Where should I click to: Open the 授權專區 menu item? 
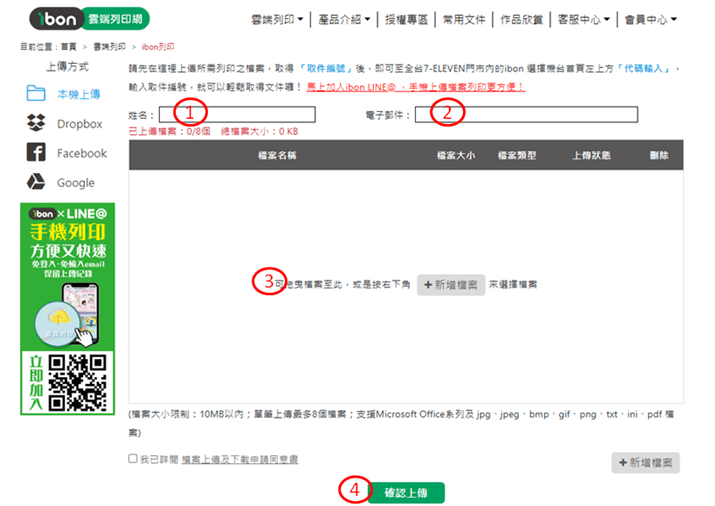click(406, 20)
